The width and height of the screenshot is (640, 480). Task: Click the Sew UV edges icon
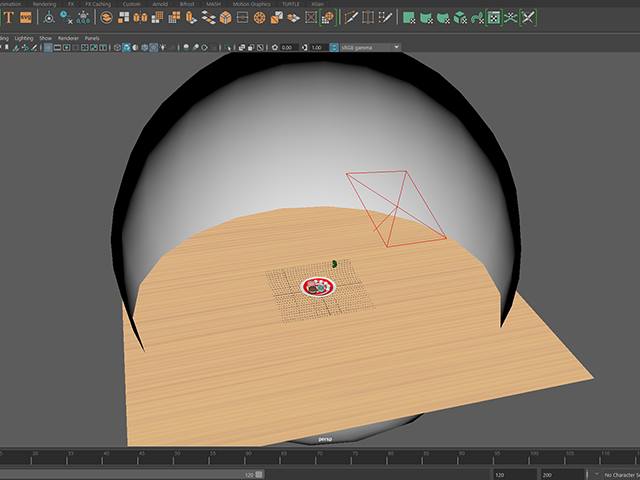click(511, 18)
